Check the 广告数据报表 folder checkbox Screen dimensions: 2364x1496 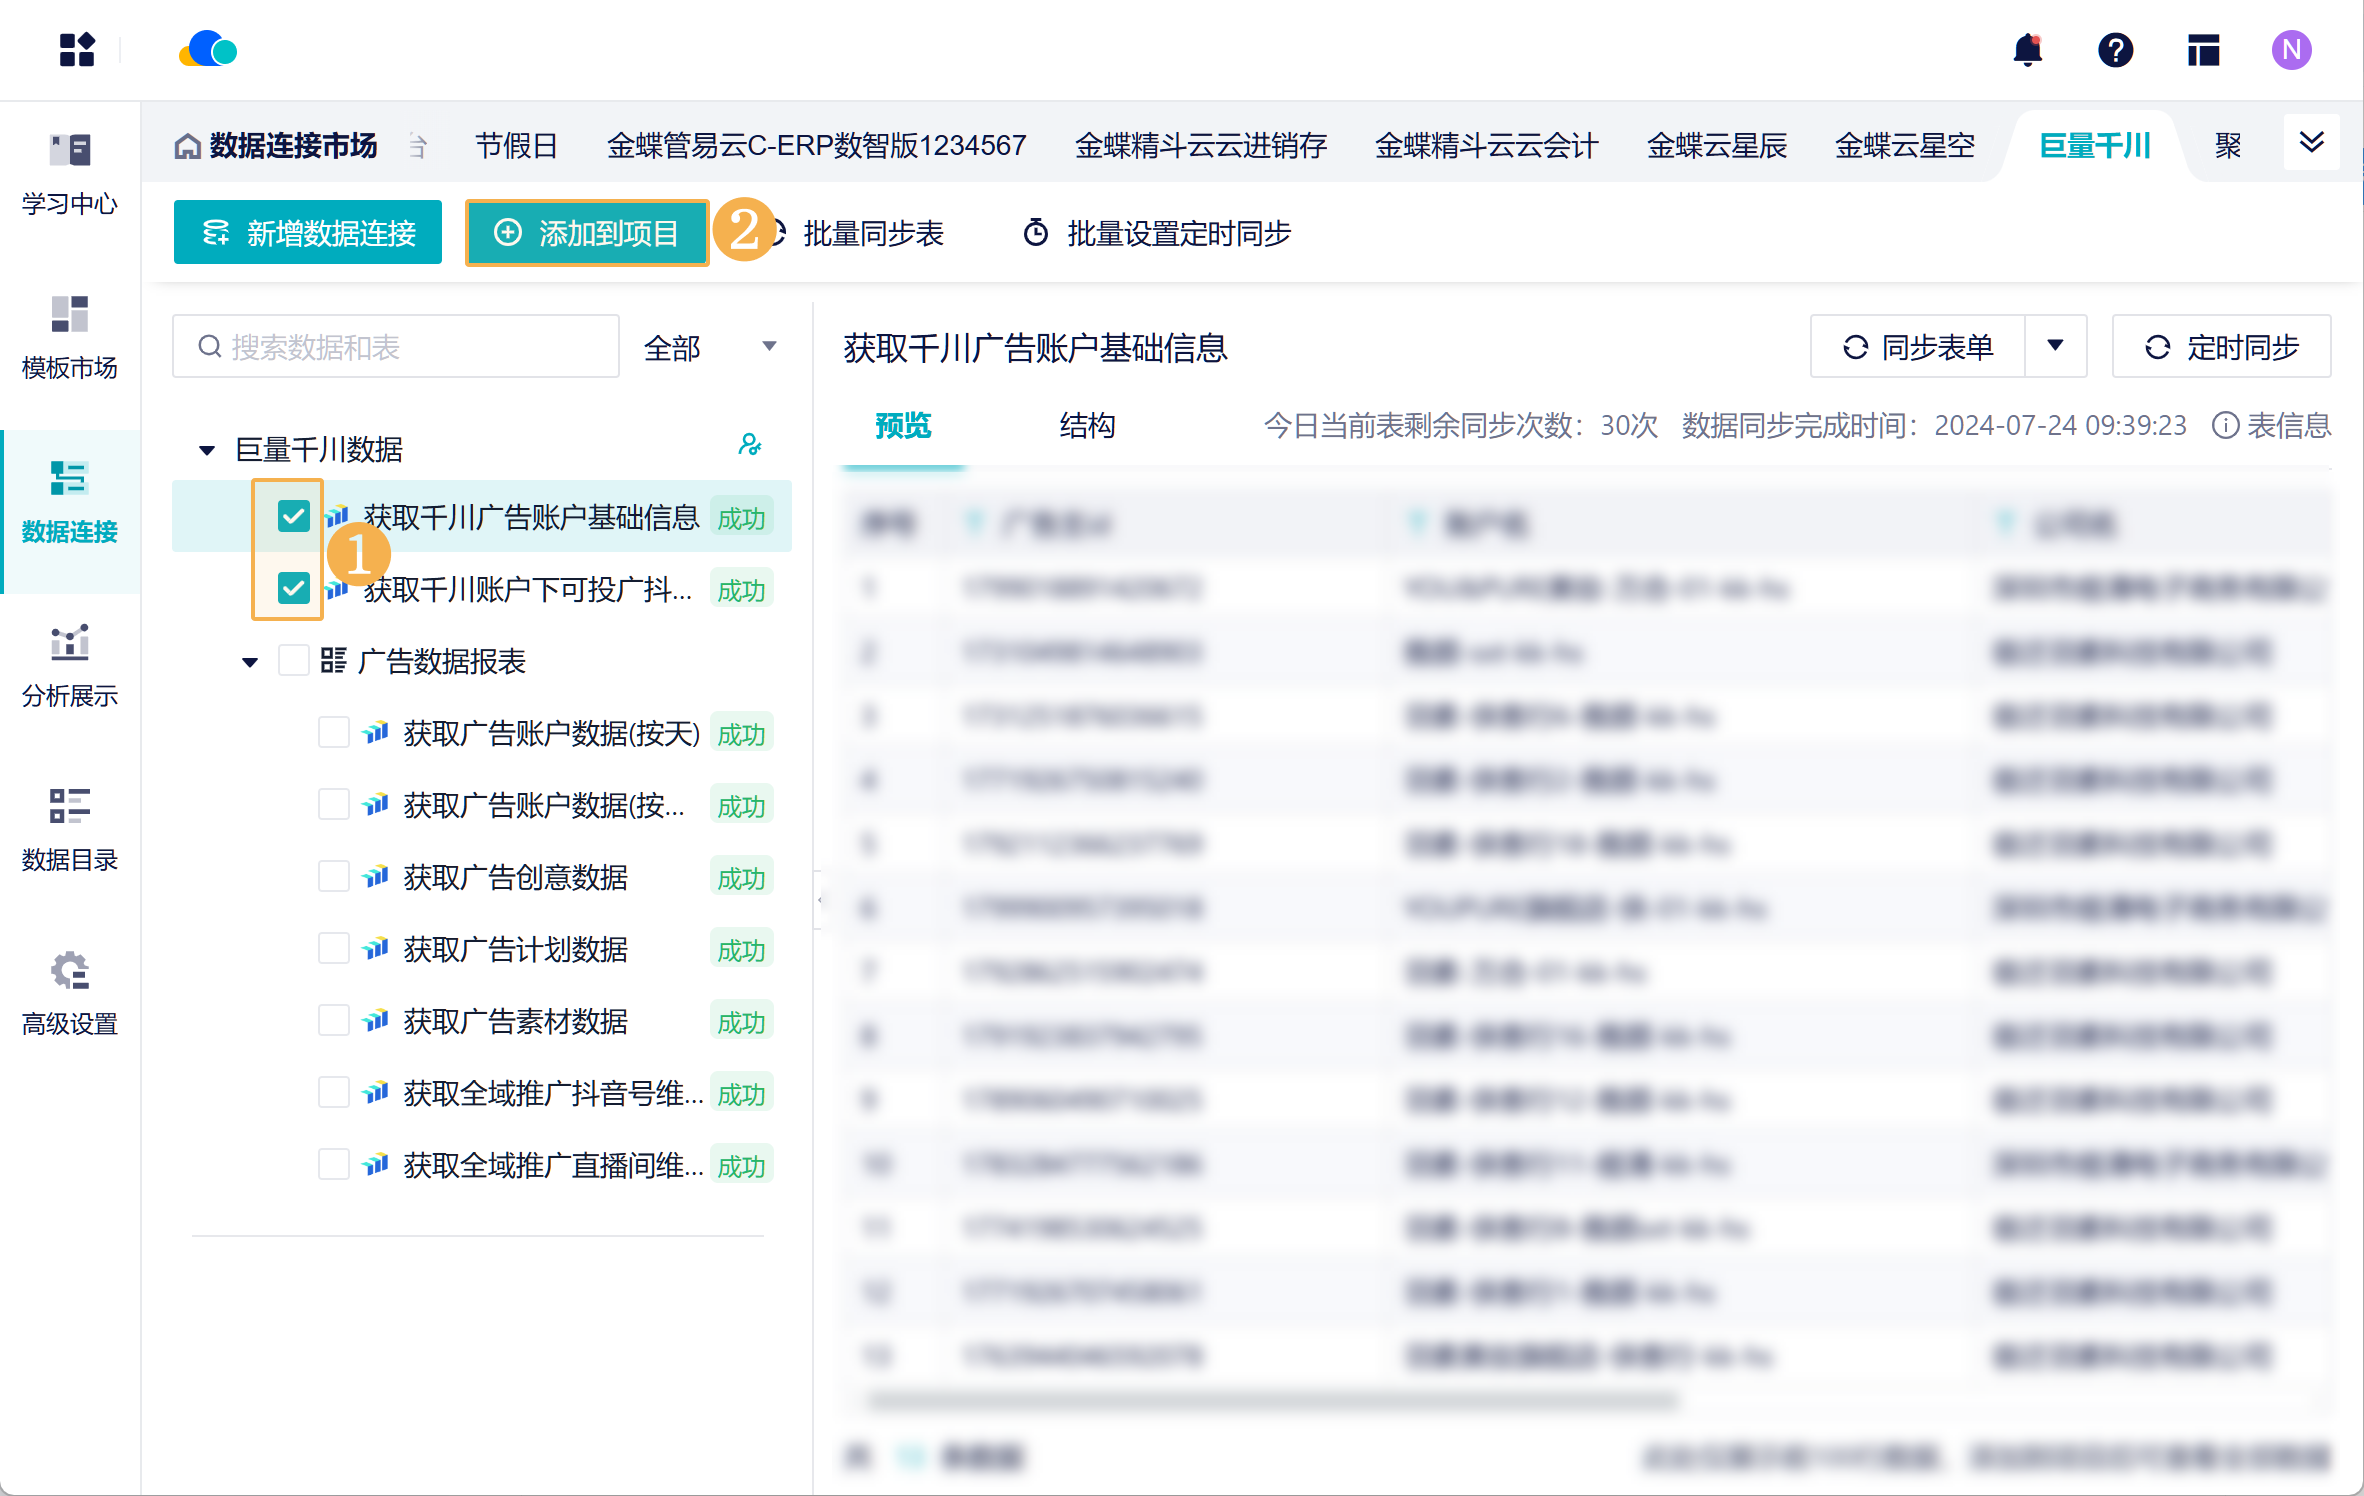pos(293,661)
